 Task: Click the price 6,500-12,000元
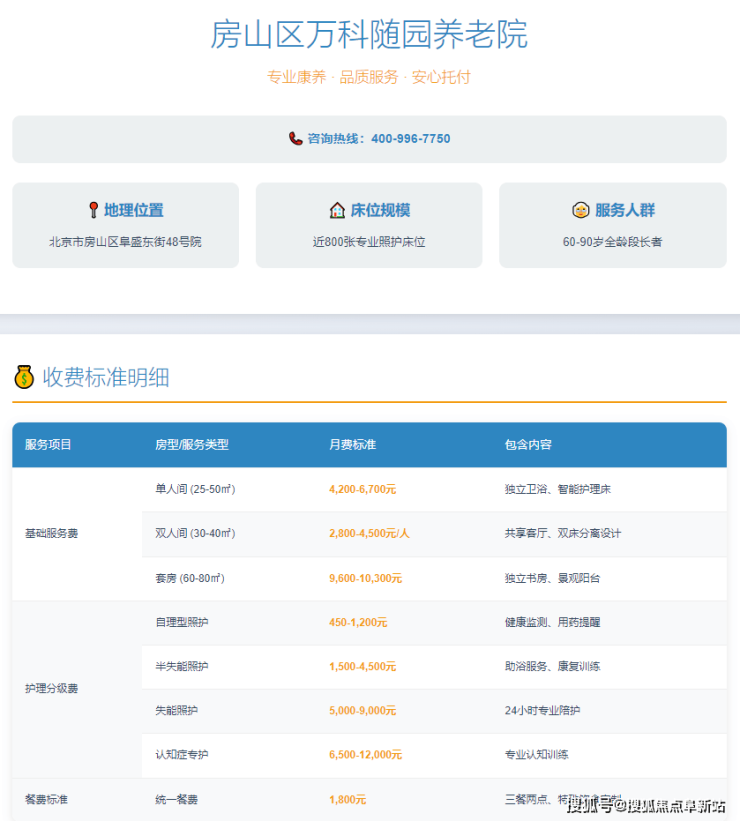pyautogui.click(x=366, y=755)
